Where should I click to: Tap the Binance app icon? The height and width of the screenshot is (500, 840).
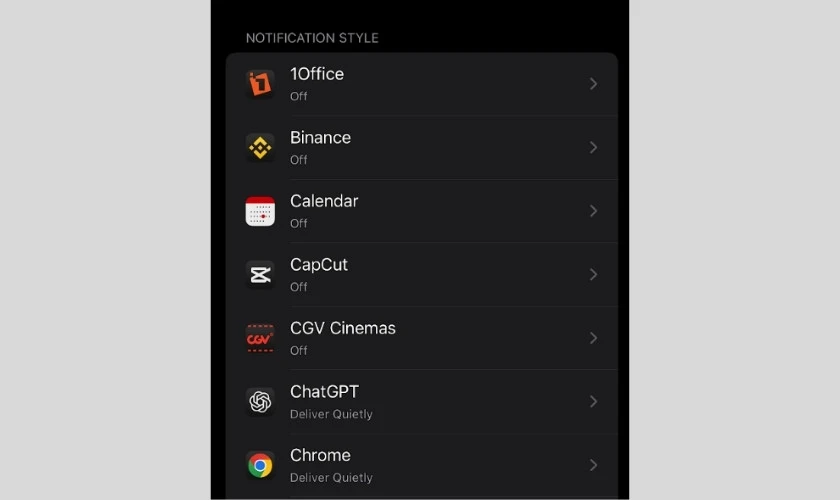point(260,147)
